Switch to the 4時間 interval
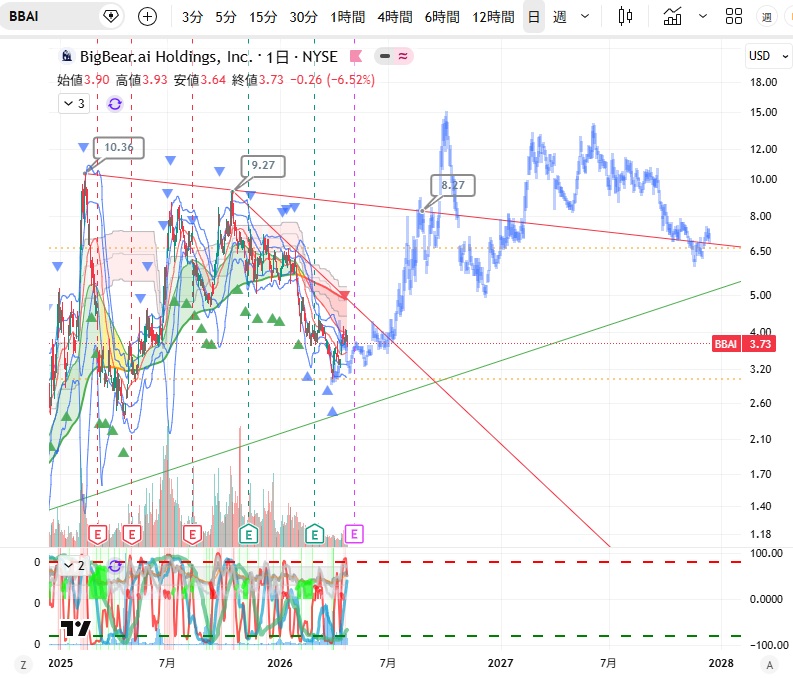The height and width of the screenshot is (678, 793). pyautogui.click(x=394, y=17)
